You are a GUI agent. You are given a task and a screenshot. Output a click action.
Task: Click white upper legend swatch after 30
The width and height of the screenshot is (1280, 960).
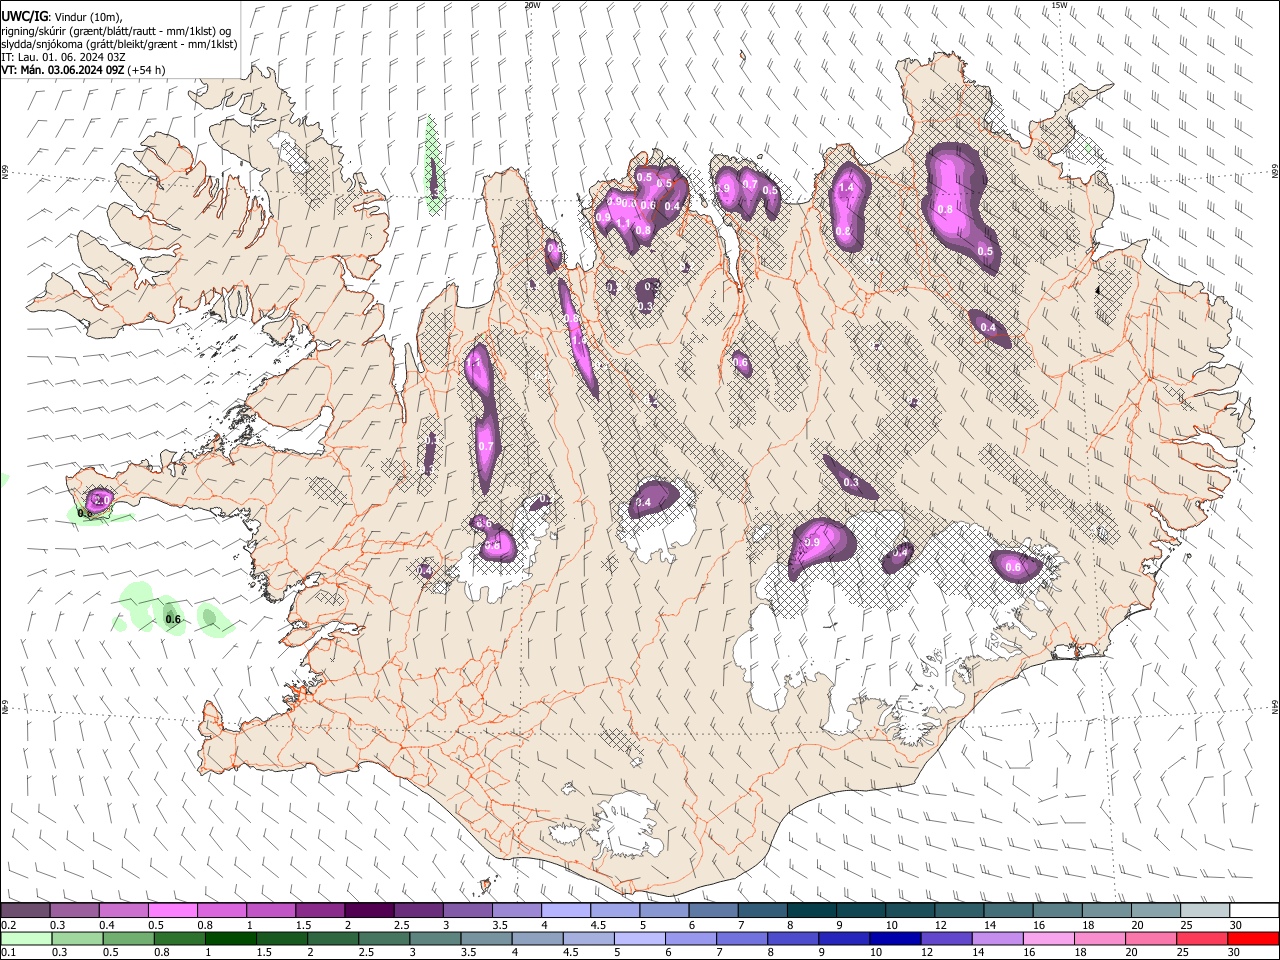1254,911
